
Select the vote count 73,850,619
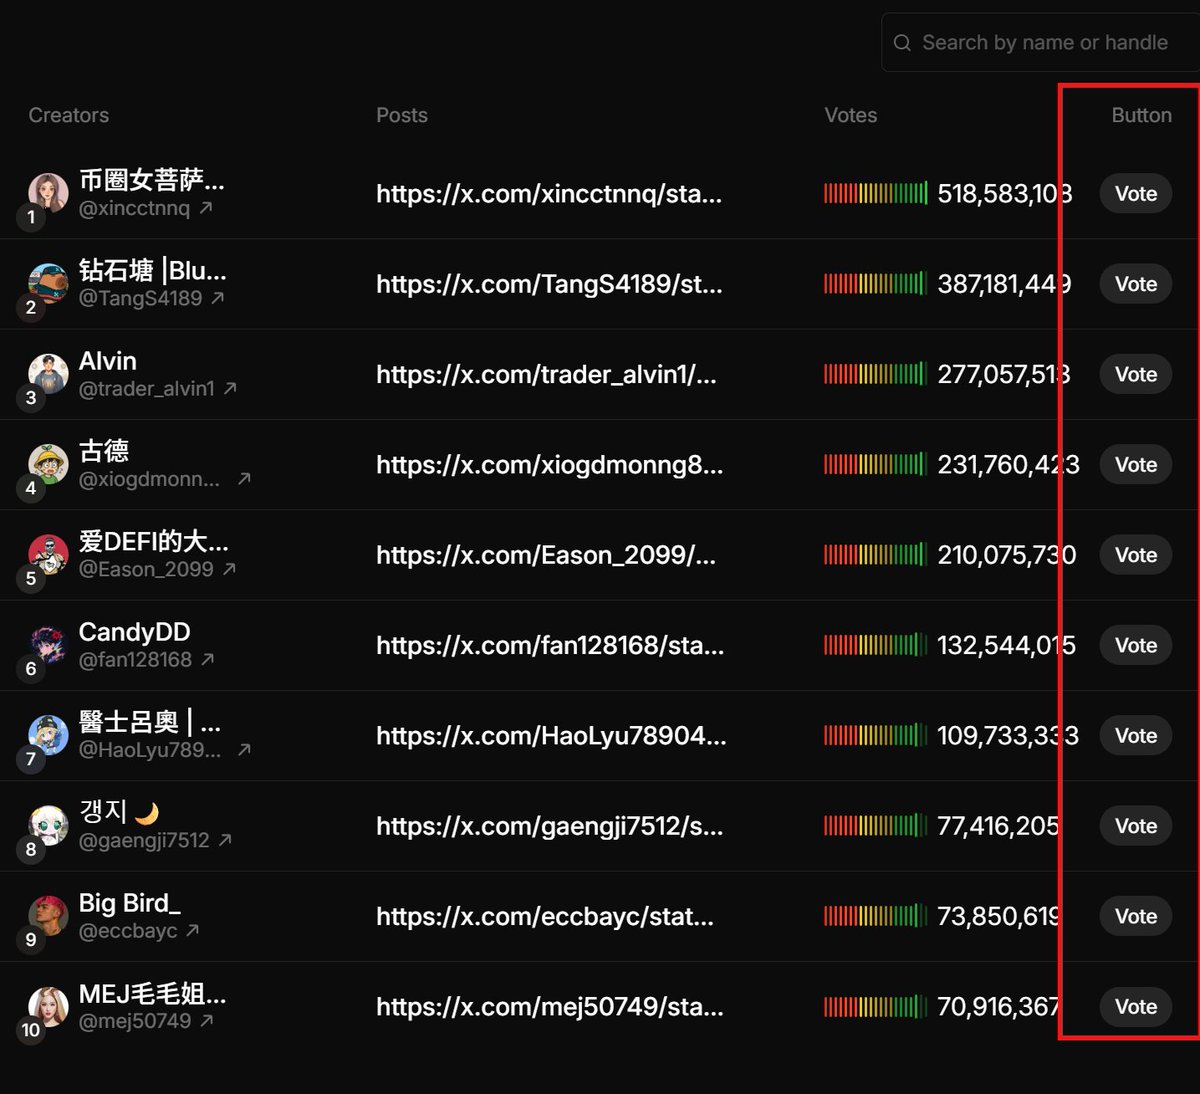click(999, 916)
